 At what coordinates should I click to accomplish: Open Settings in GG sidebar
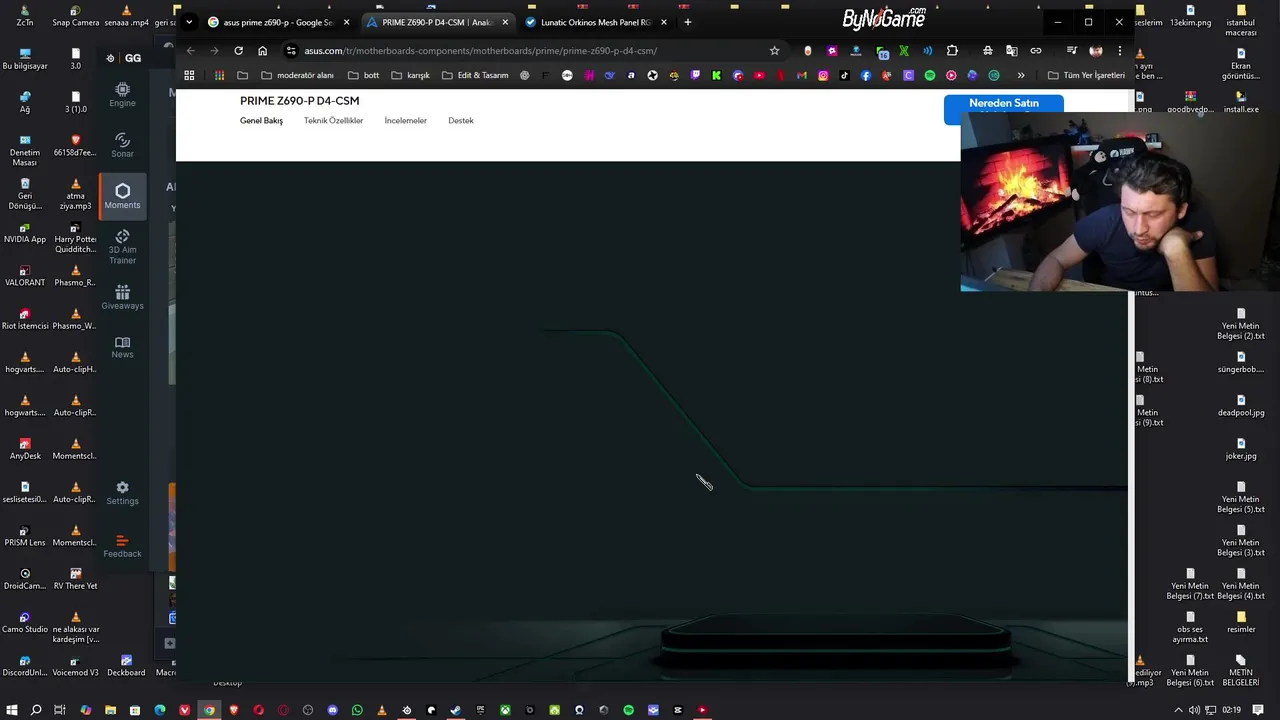122,493
